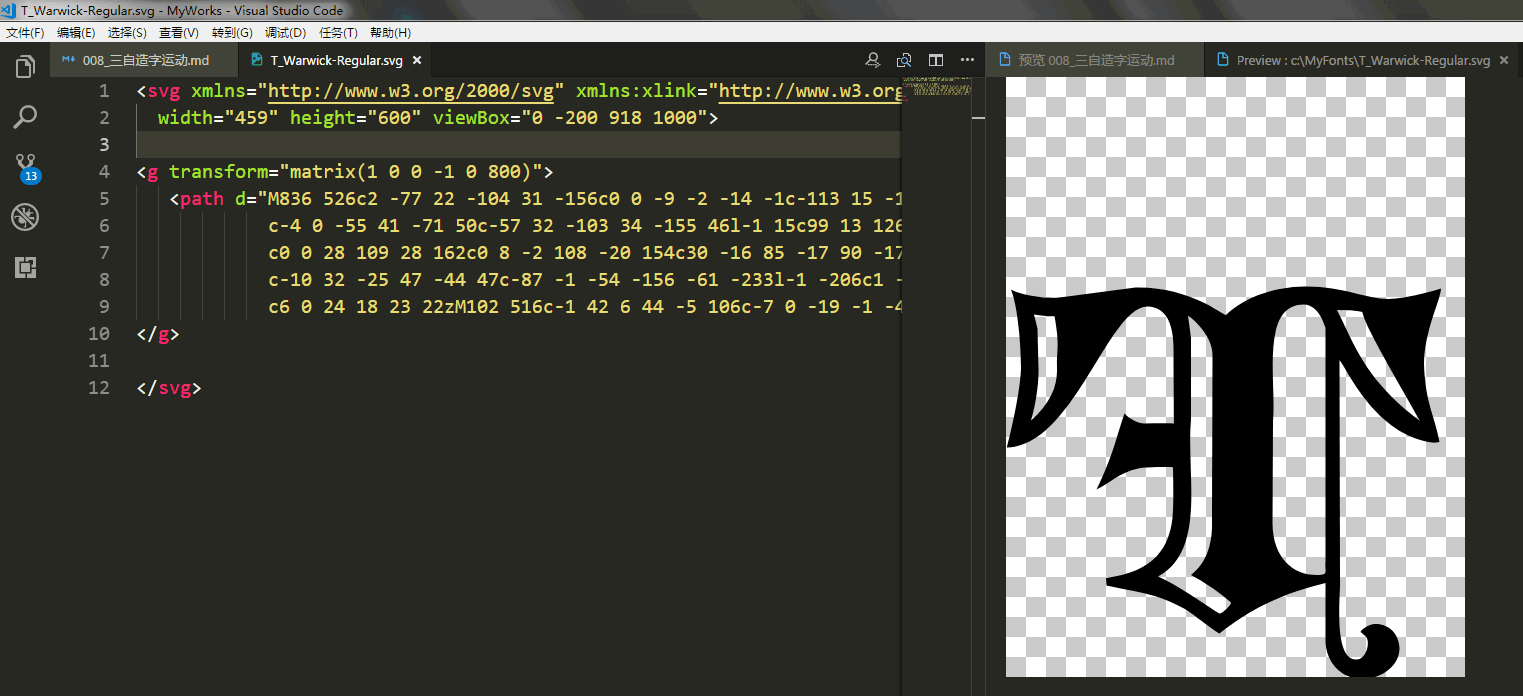Open the 任务(T) menu
The image size is (1523, 696).
coord(338,33)
